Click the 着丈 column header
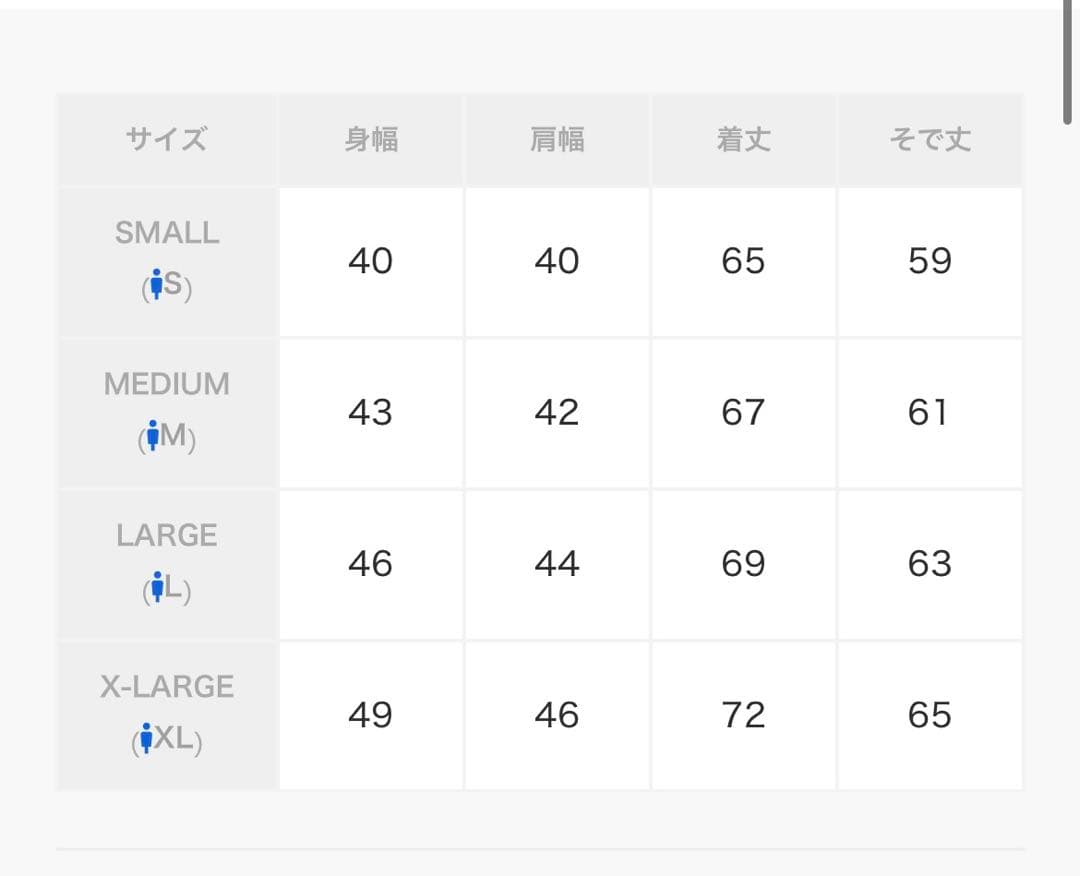 (744, 139)
